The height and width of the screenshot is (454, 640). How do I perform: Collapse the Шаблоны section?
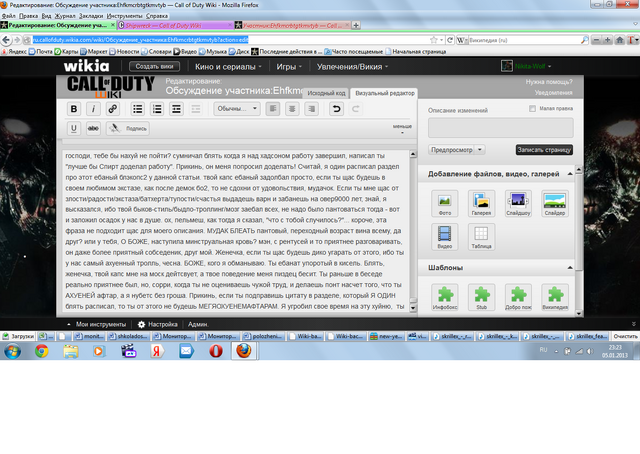pos(570,268)
